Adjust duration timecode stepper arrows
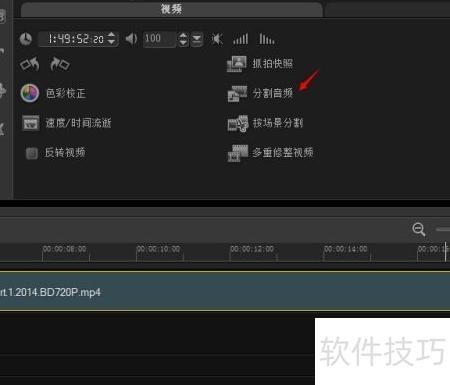450x385 pixels. (x=112, y=39)
